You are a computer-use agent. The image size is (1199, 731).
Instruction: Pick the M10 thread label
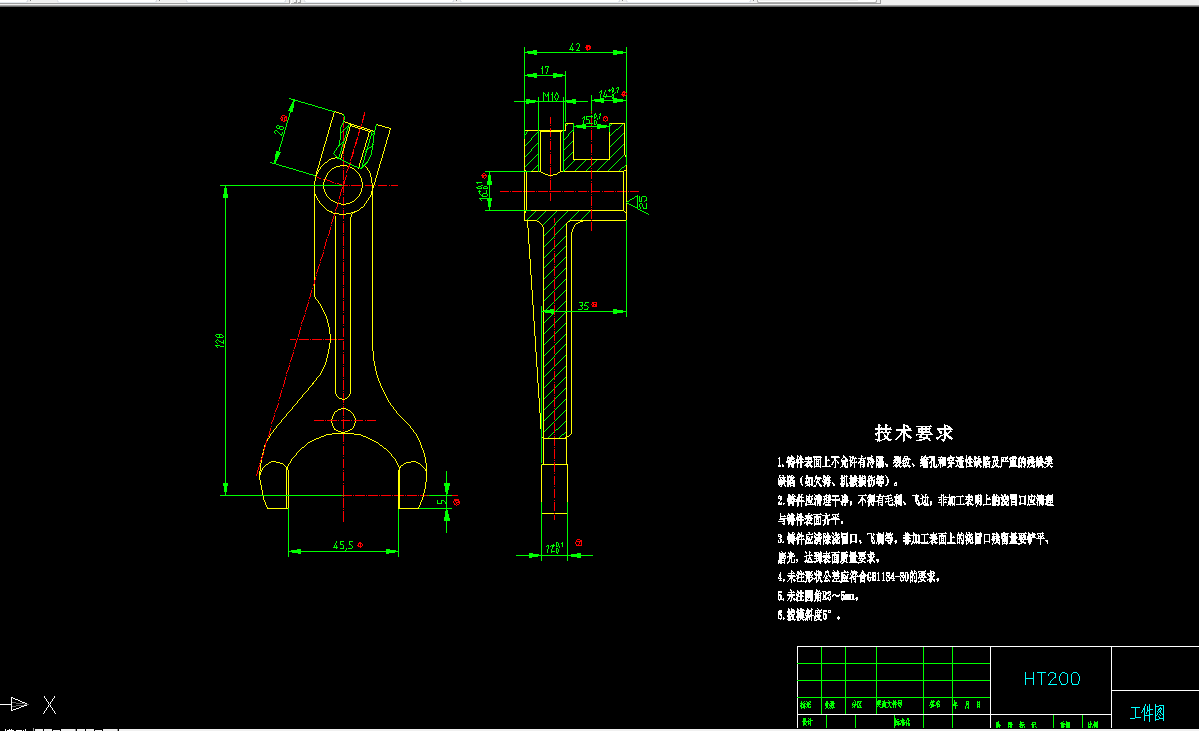tap(551, 96)
